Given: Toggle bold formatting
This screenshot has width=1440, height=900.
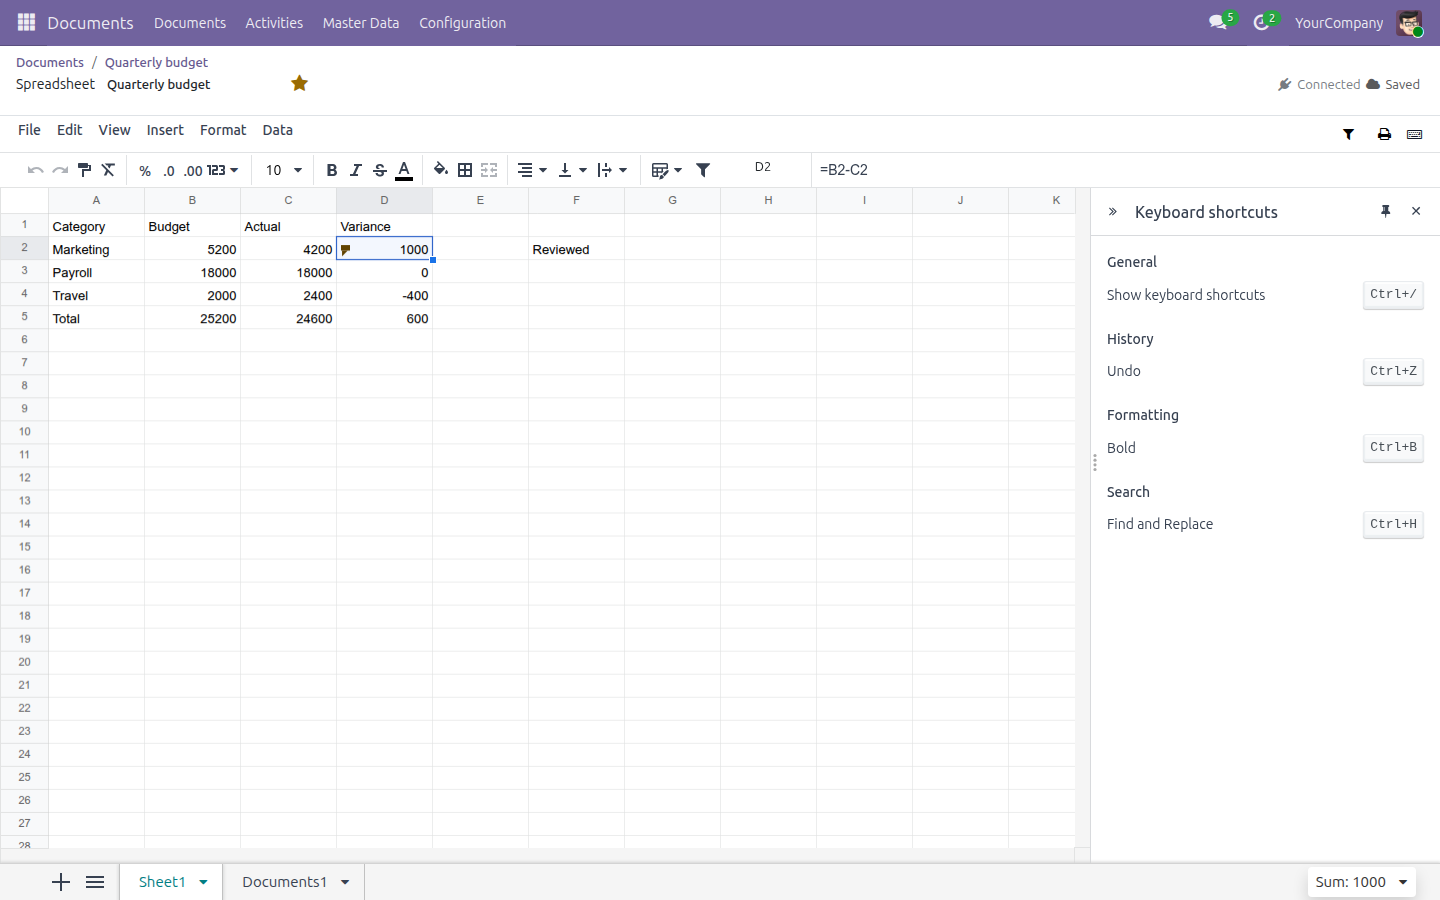Looking at the screenshot, I should pyautogui.click(x=332, y=170).
